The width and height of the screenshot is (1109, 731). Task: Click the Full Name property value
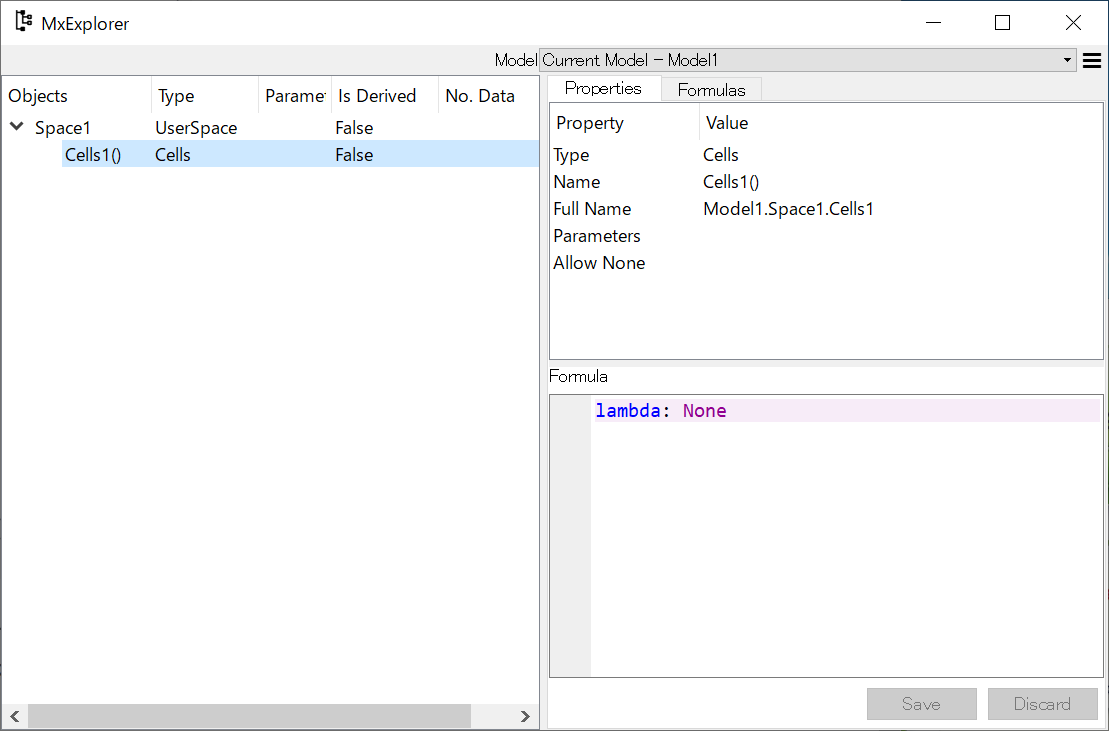click(788, 209)
